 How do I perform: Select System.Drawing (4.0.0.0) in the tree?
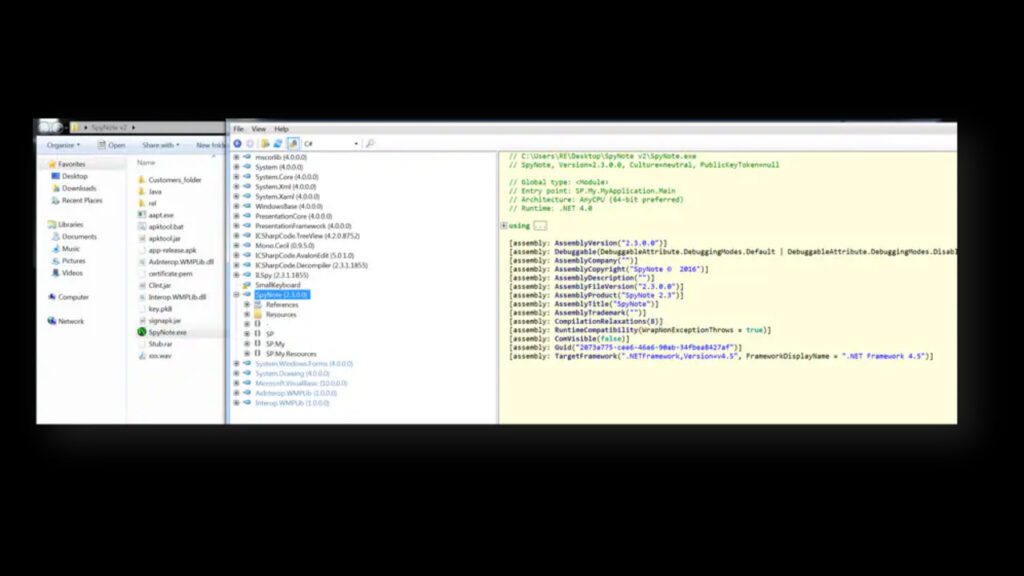(x=292, y=374)
